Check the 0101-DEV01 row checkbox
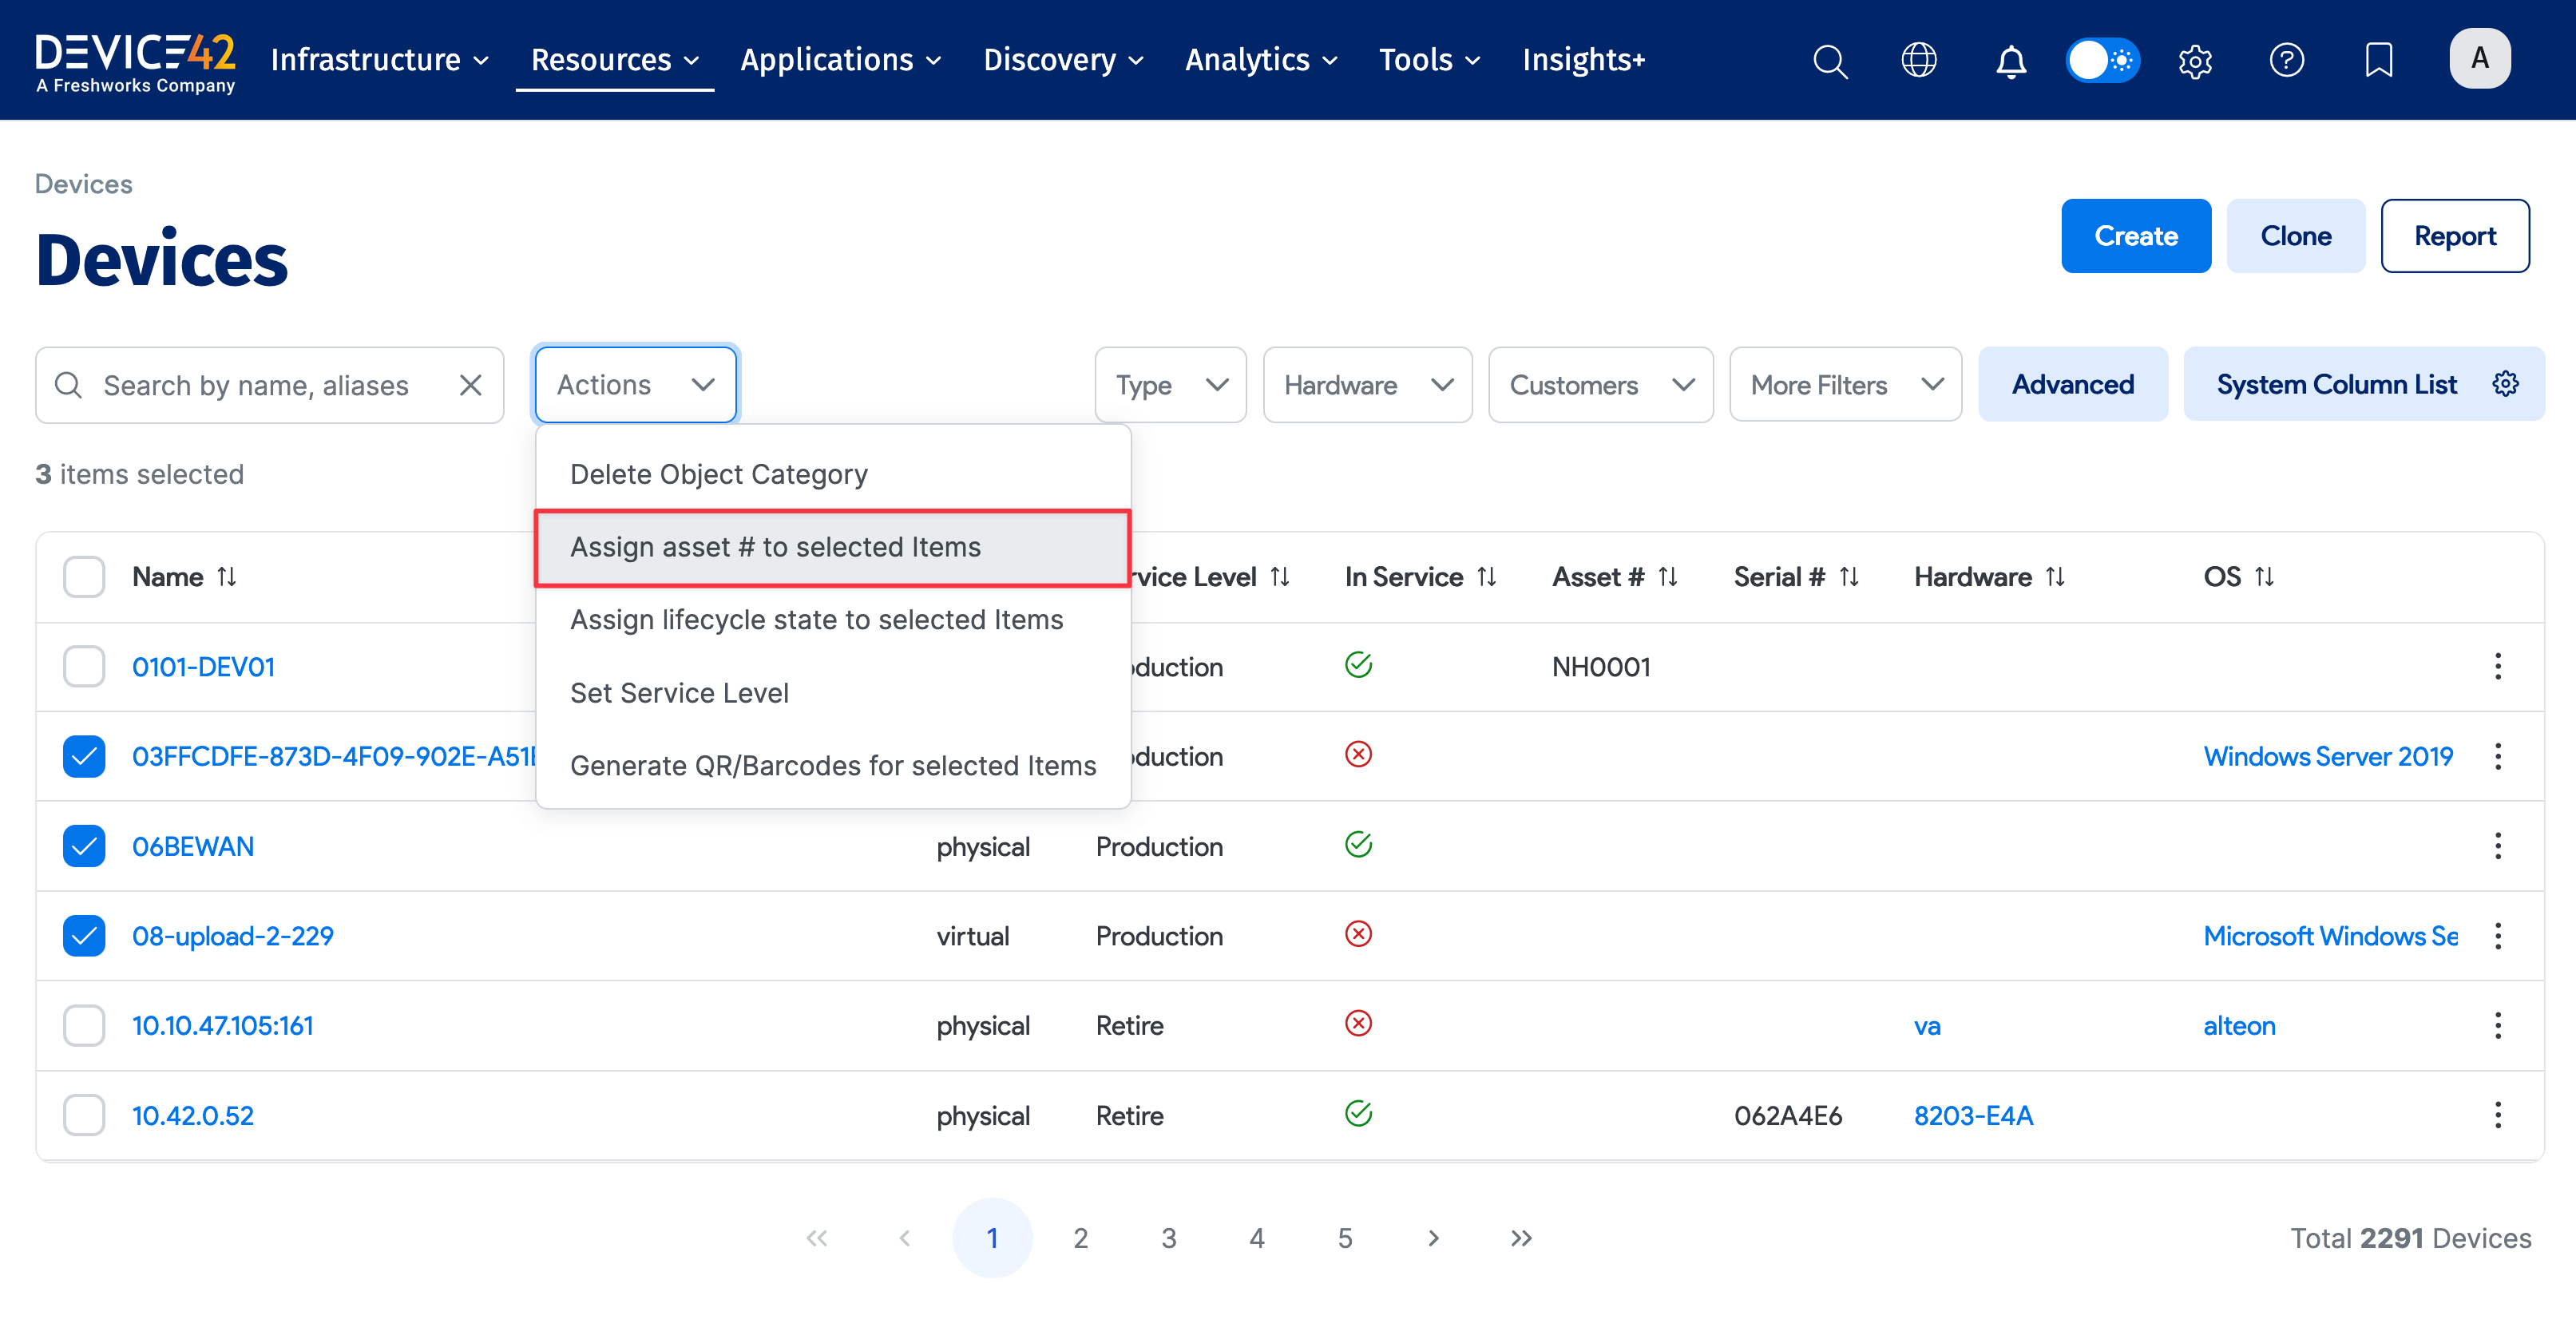2576x1343 pixels. [84, 666]
